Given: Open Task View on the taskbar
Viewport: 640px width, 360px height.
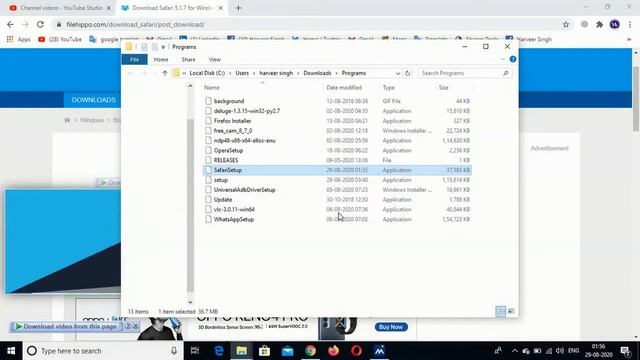Looking at the screenshot, I should (x=195, y=351).
